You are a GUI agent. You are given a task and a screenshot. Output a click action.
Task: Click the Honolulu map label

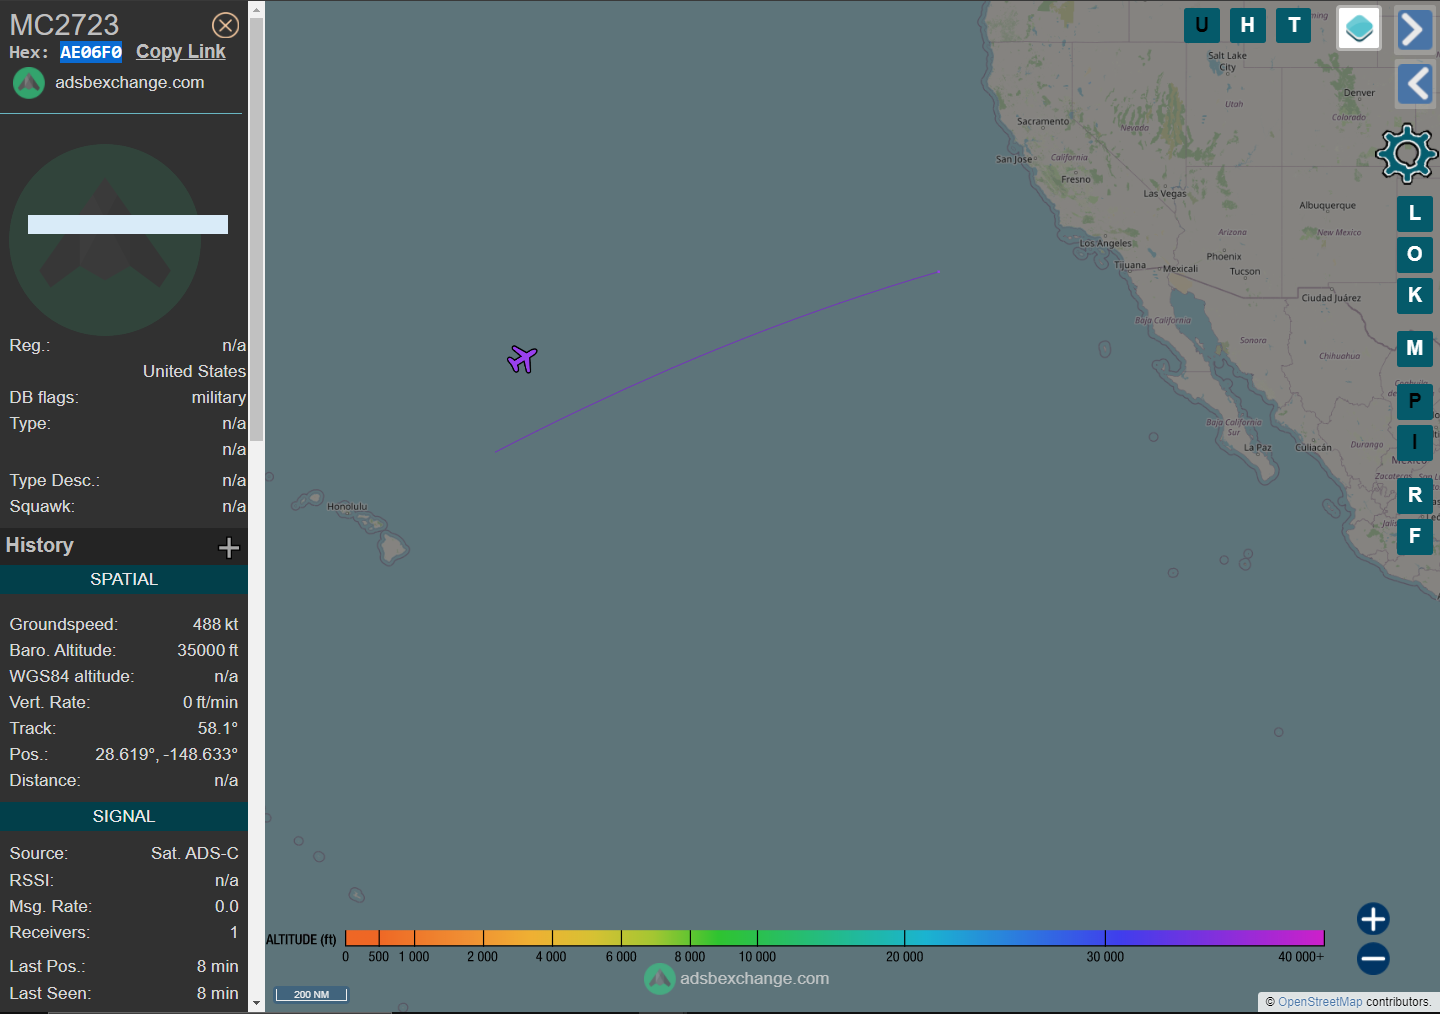347,507
